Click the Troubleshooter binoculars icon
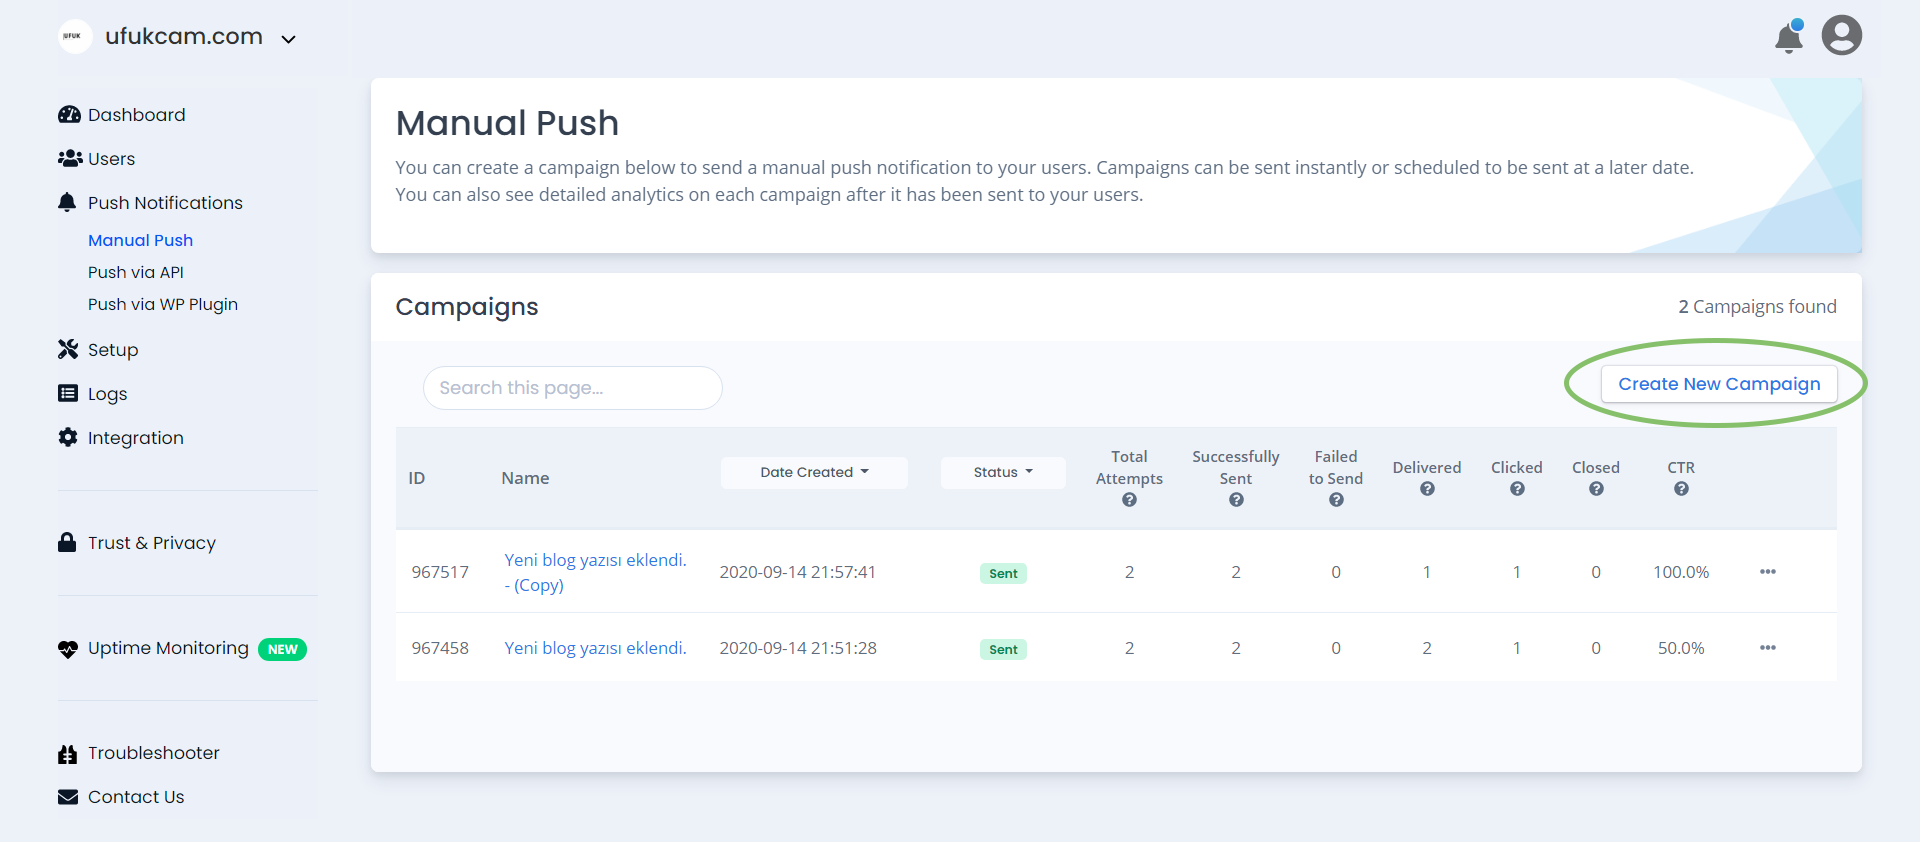This screenshot has width=1920, height=842. (68, 754)
